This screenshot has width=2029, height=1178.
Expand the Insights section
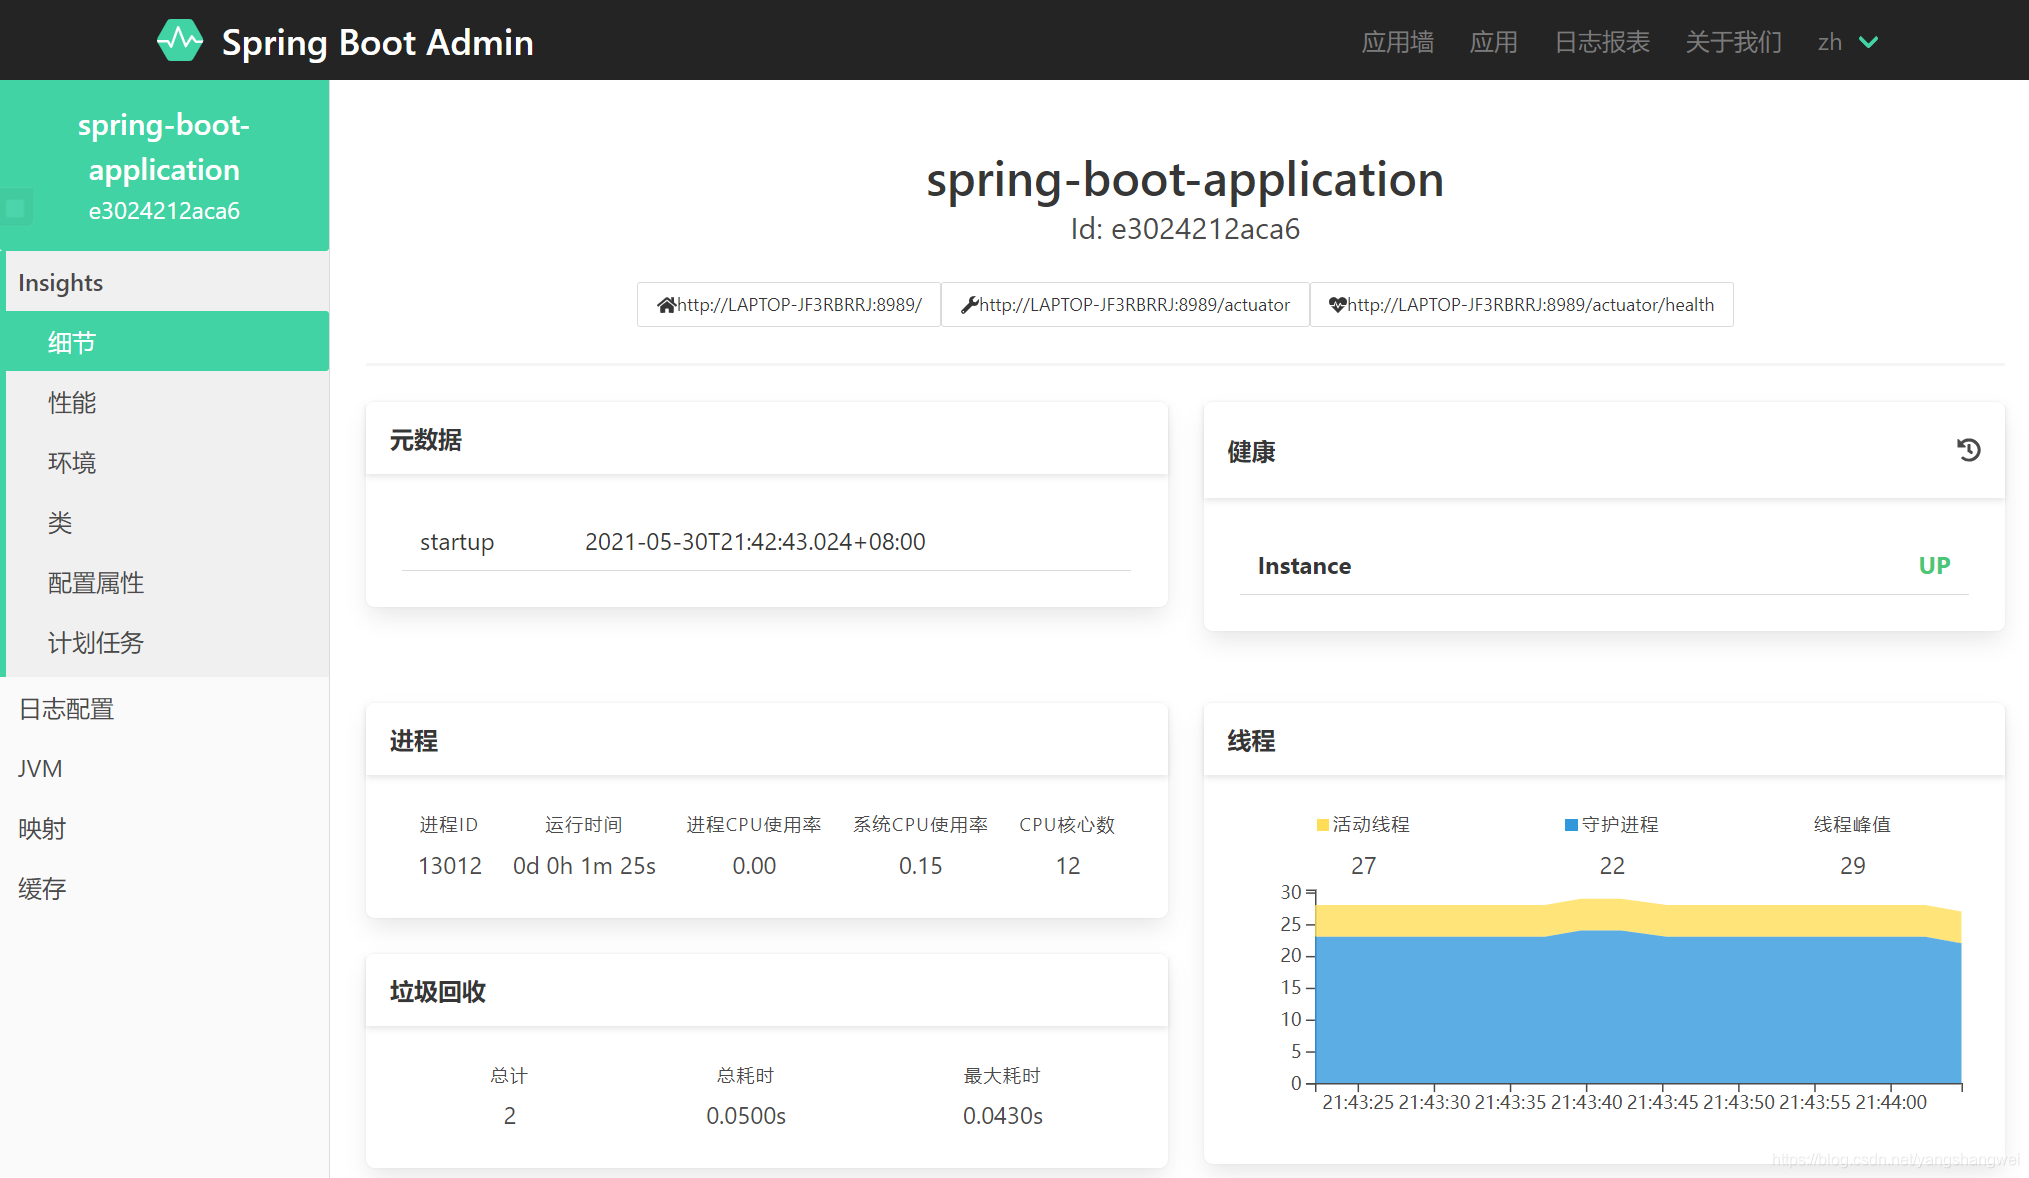pos(60,282)
